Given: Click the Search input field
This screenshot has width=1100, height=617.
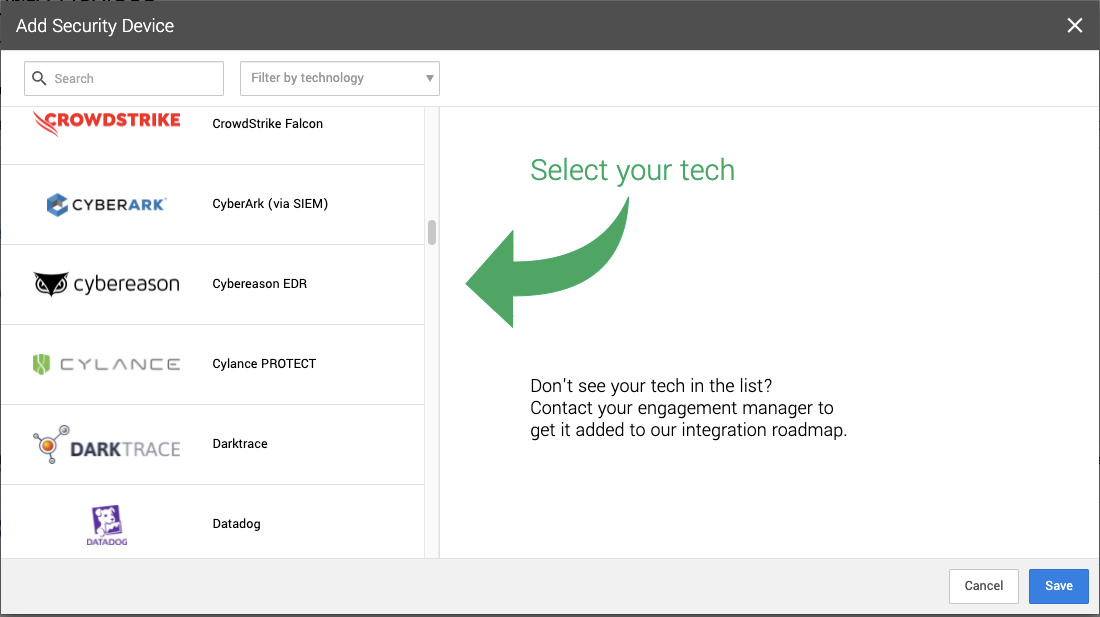Looking at the screenshot, I should point(123,79).
